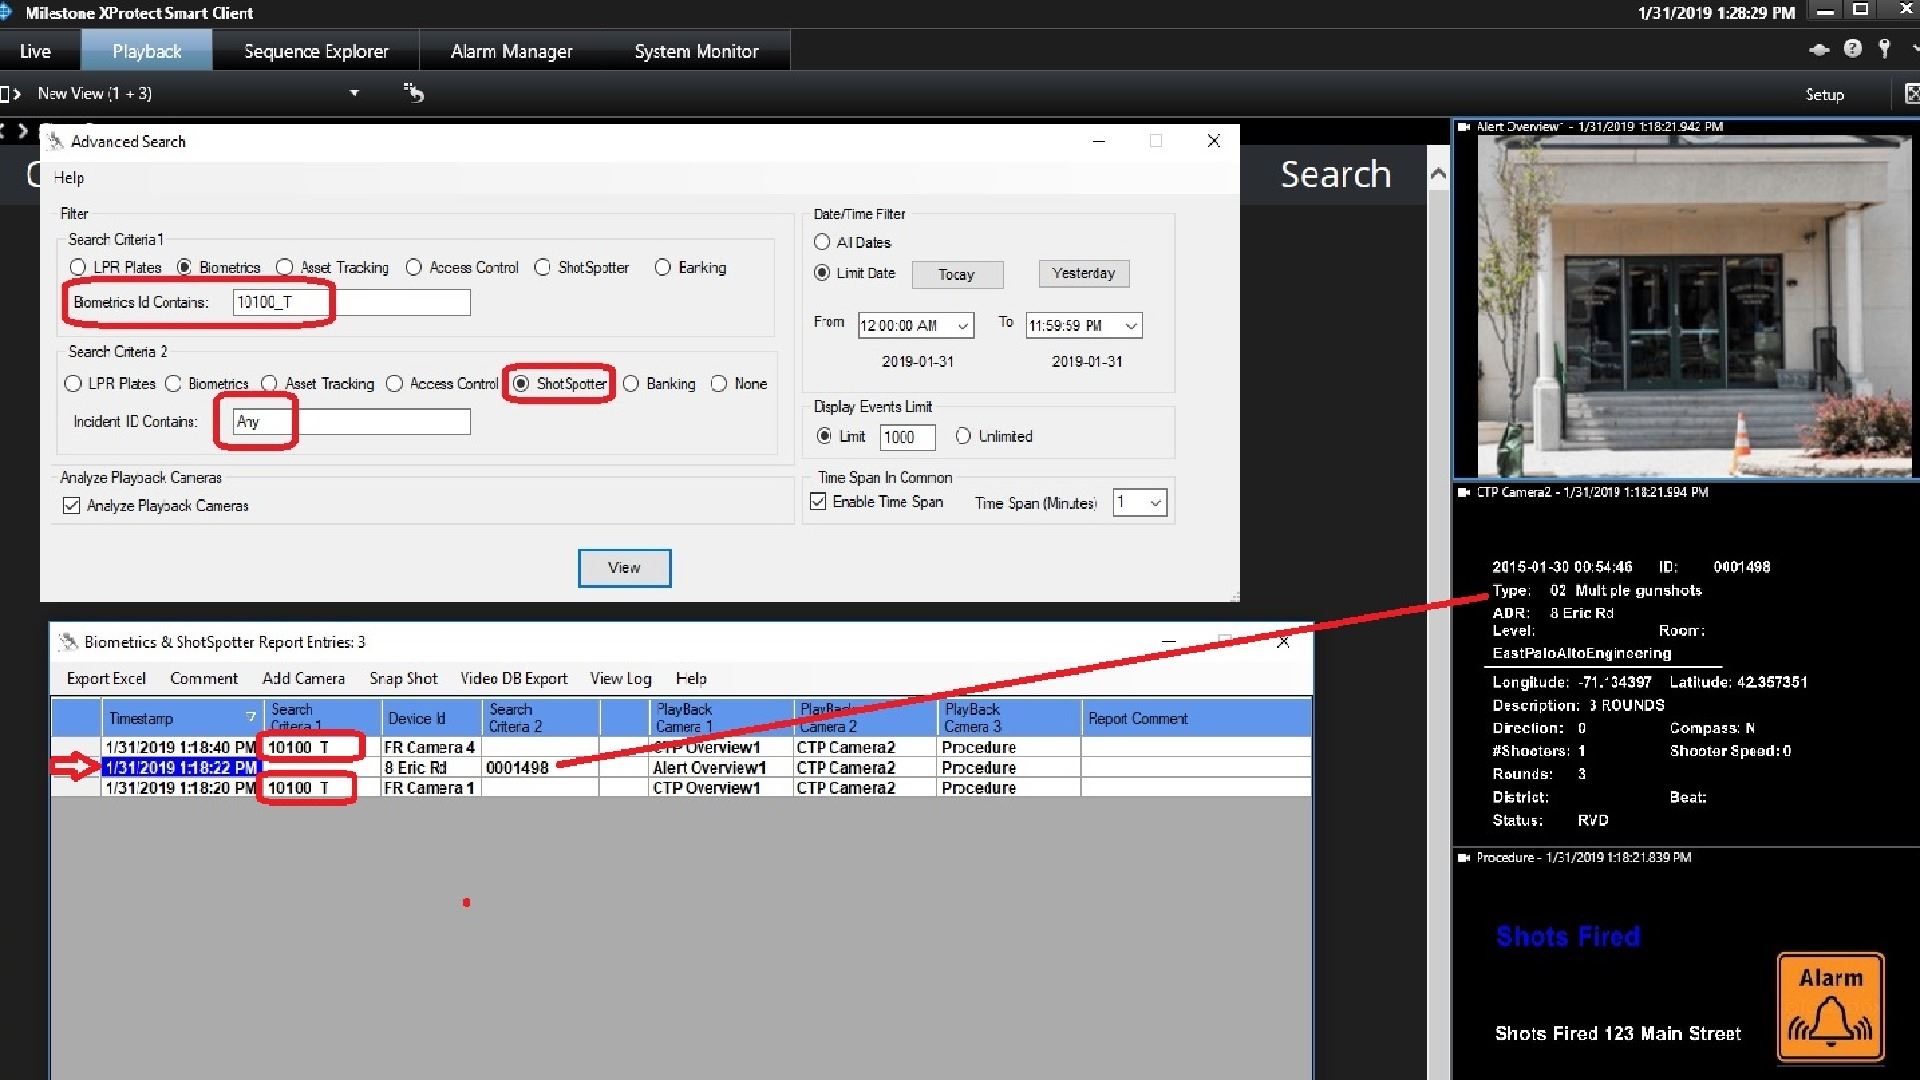Open the To time dropdown
Screen dimensions: 1920x1080
click(1131, 326)
